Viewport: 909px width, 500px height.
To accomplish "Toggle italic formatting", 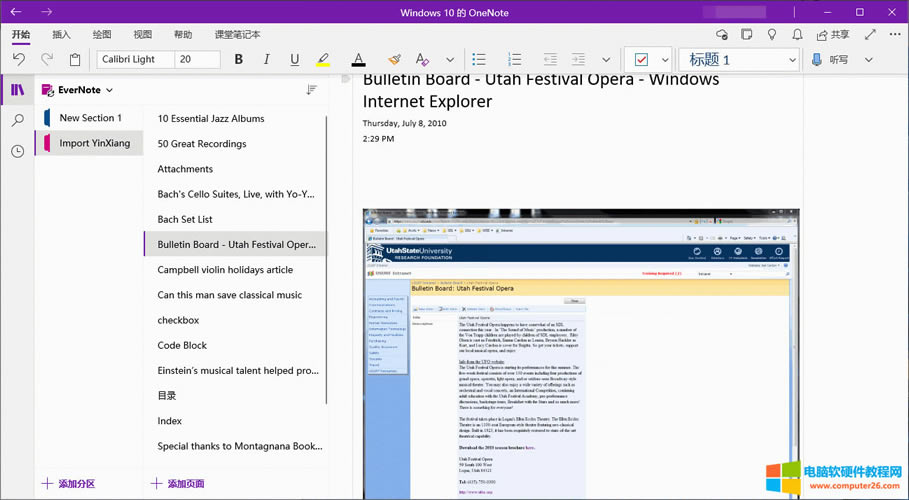I will click(266, 60).
